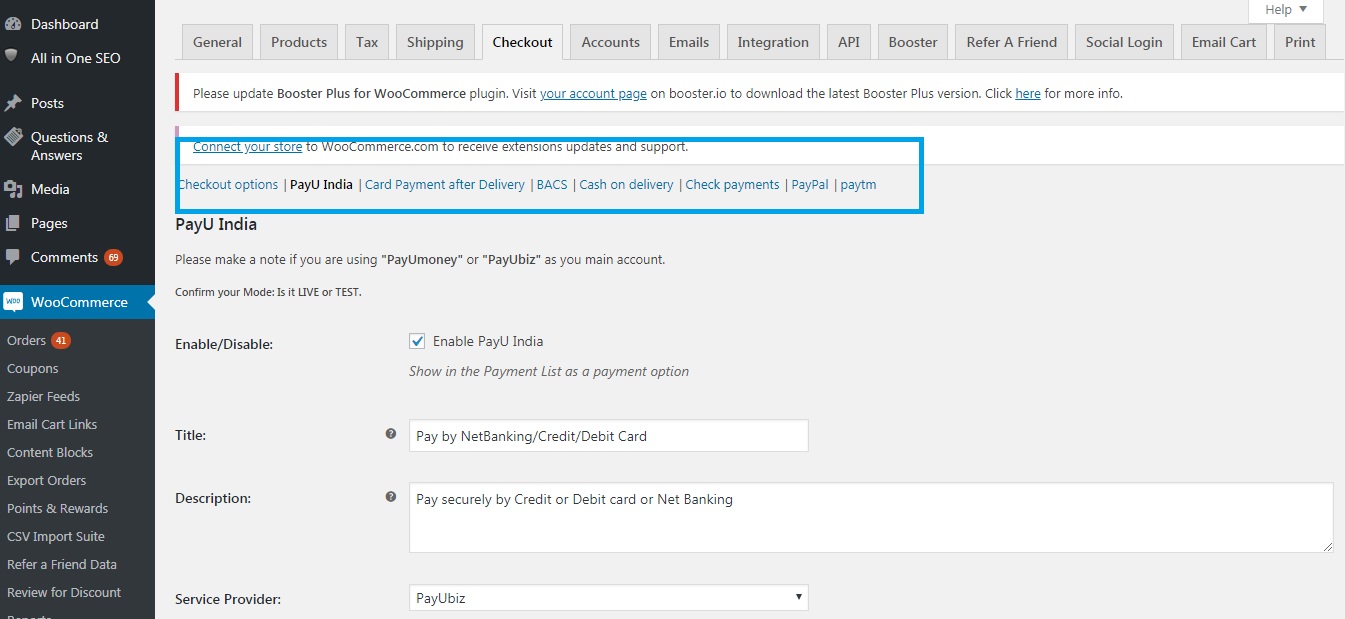
Task: Open Card Payment after Delivery settings
Action: tap(445, 184)
